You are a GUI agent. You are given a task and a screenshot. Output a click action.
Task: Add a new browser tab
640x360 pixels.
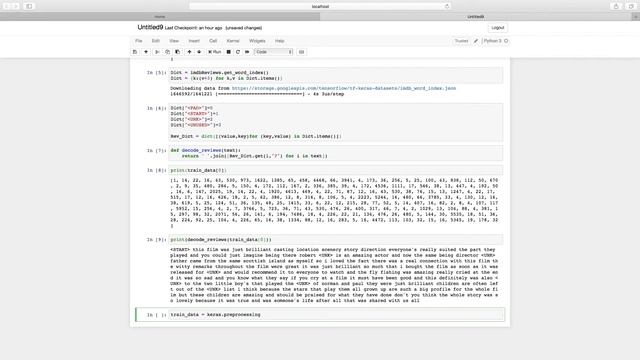tap(636, 17)
